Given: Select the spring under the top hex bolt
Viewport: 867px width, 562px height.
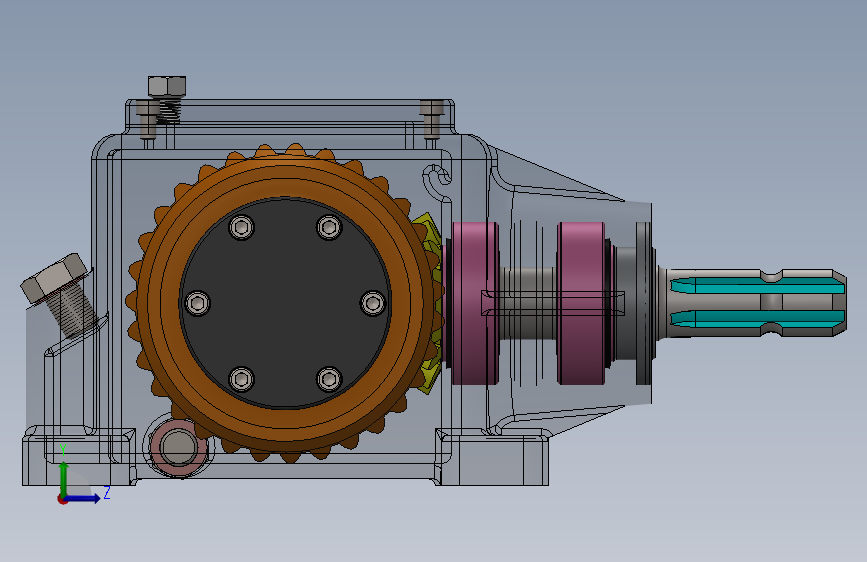Looking at the screenshot, I should [x=170, y=111].
